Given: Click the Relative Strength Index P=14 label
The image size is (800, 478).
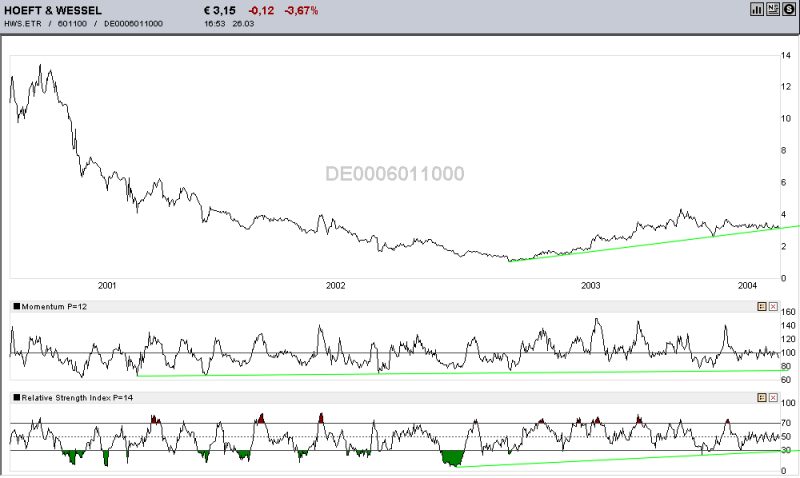Looking at the screenshot, I should 77,397.
